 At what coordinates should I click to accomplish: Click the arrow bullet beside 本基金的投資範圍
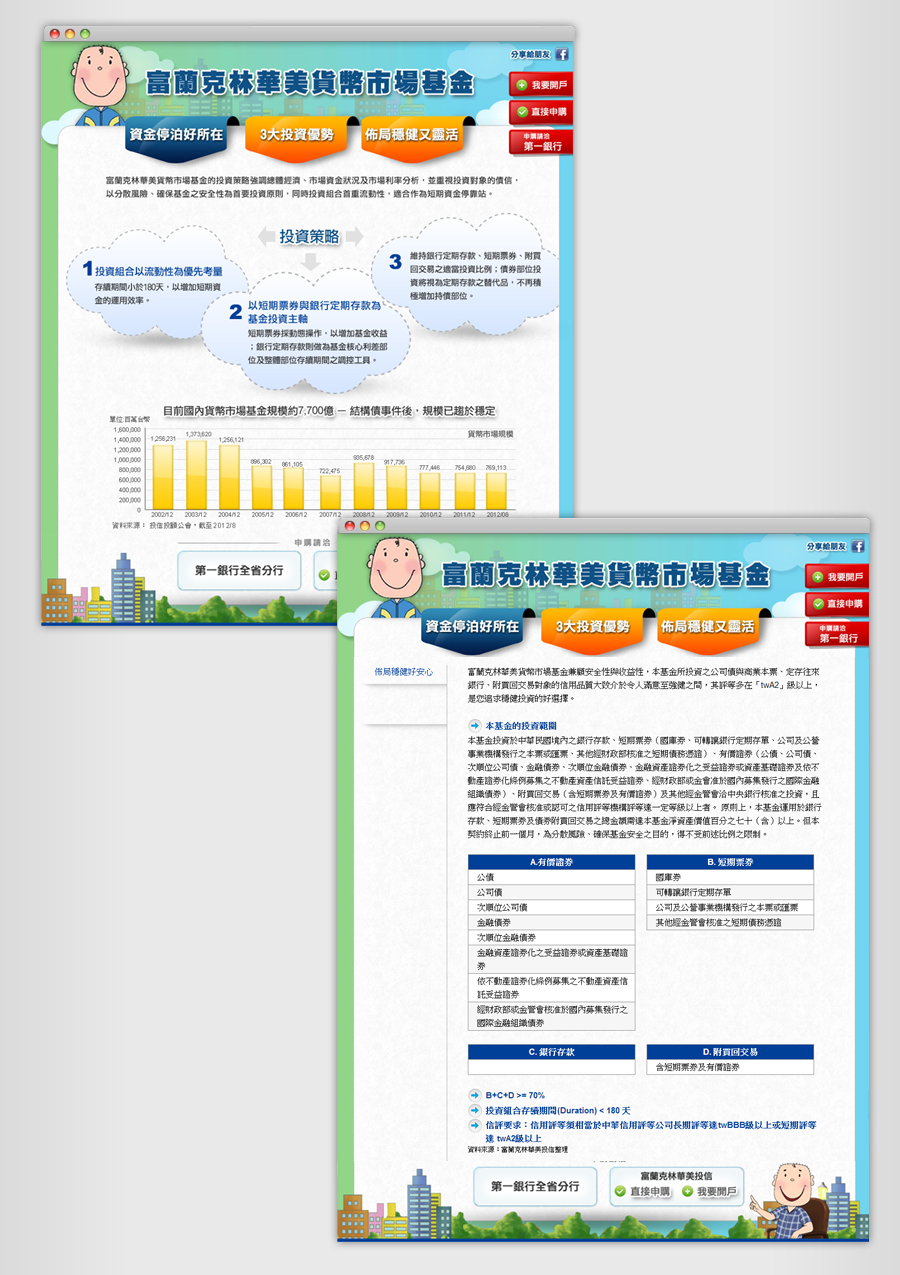coord(474,724)
